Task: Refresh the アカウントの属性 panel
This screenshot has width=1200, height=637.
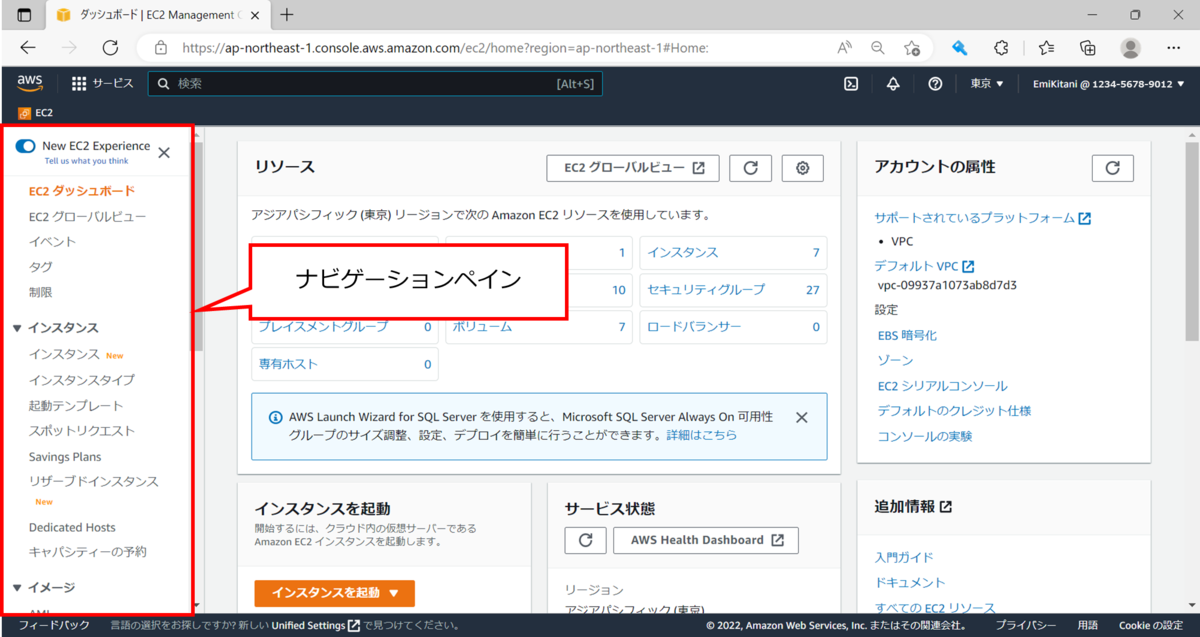Action: pyautogui.click(x=1112, y=168)
